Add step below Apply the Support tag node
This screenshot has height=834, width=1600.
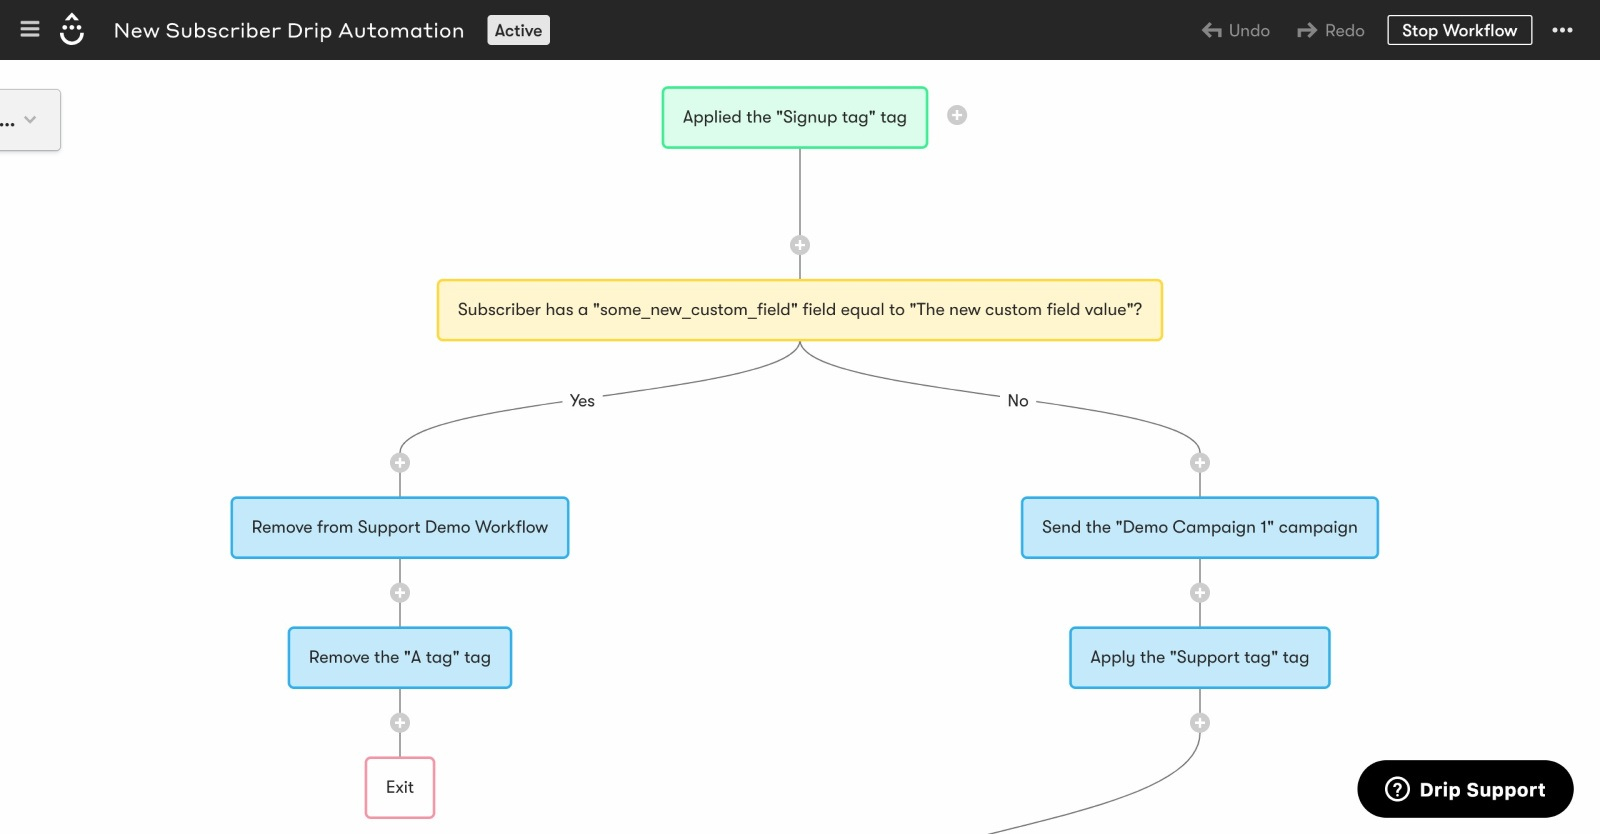(x=1200, y=722)
